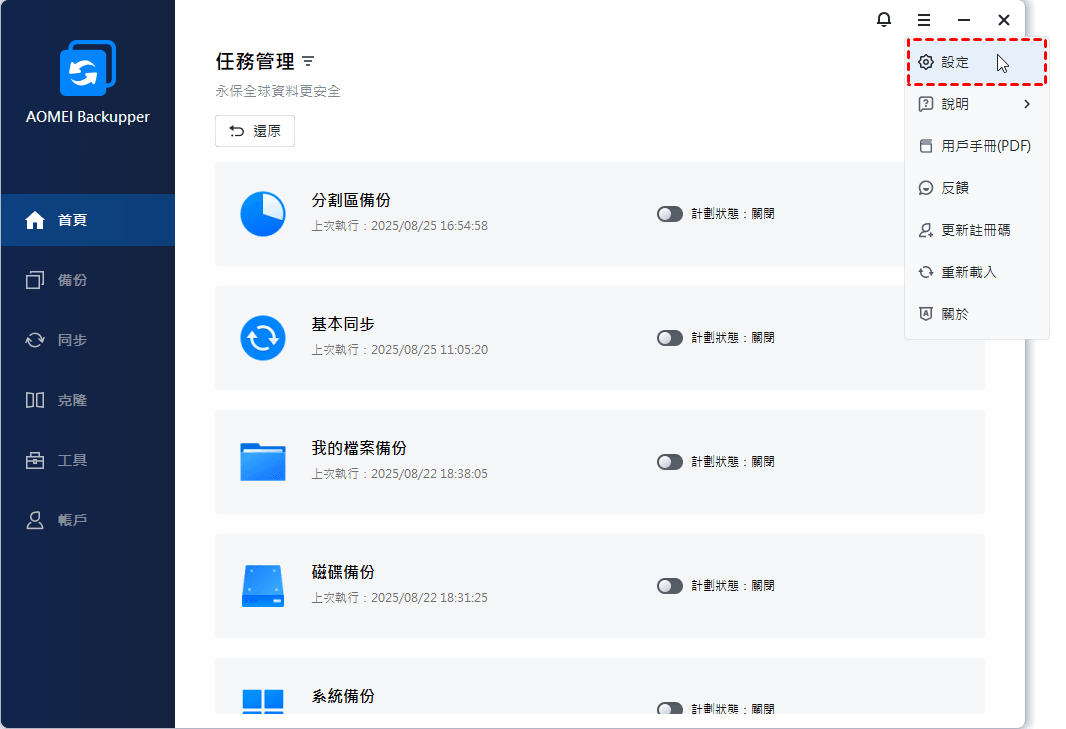Click the 分割區備份 pie chart icon
Image resolution: width=1066 pixels, height=729 pixels.
coord(263,214)
